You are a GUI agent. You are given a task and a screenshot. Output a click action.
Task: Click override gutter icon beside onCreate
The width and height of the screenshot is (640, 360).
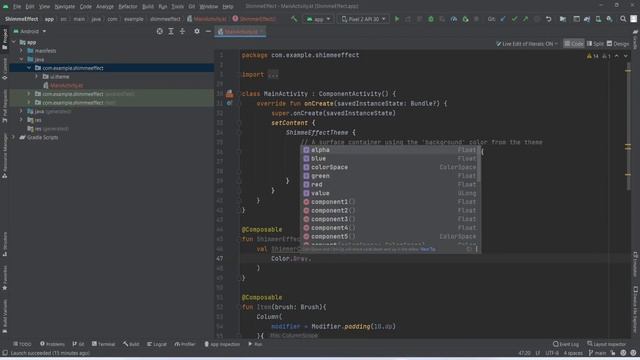(x=229, y=104)
